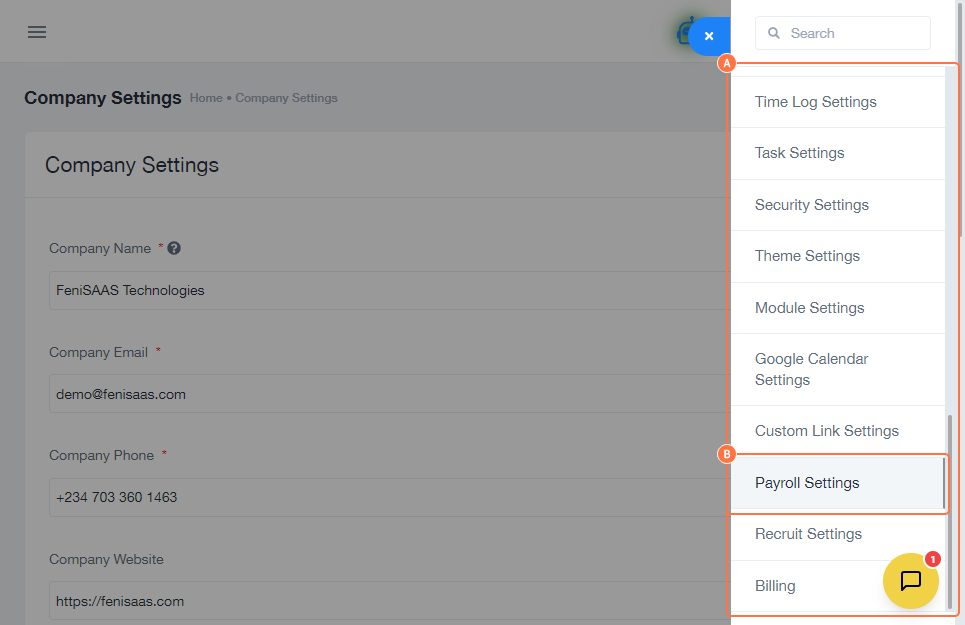Select the Payroll Settings item
The width and height of the screenshot is (965, 625).
807,483
